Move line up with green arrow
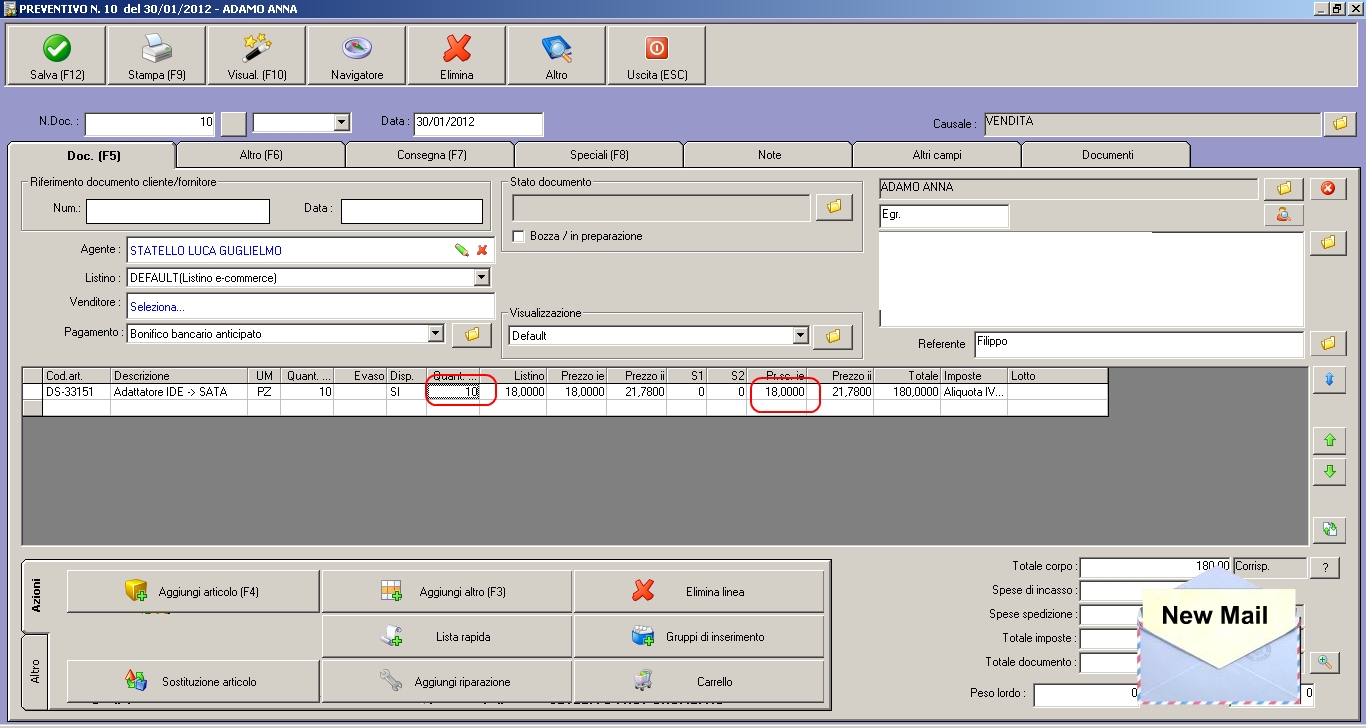This screenshot has height=728, width=1366. pos(1329,440)
